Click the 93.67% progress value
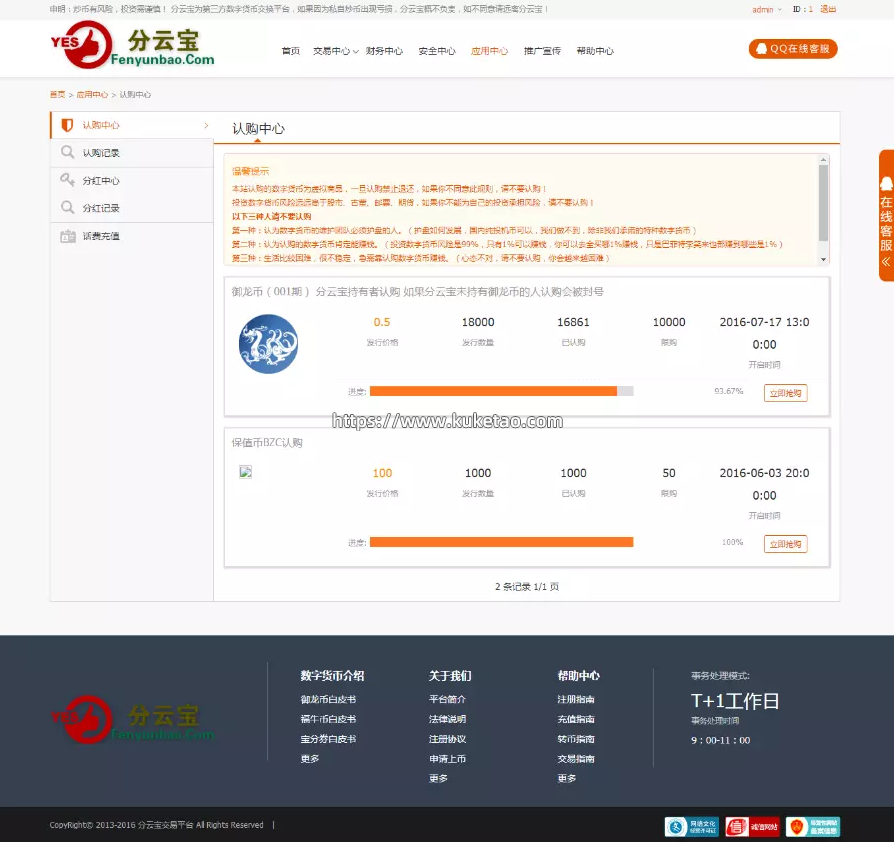This screenshot has width=894, height=842. (729, 391)
